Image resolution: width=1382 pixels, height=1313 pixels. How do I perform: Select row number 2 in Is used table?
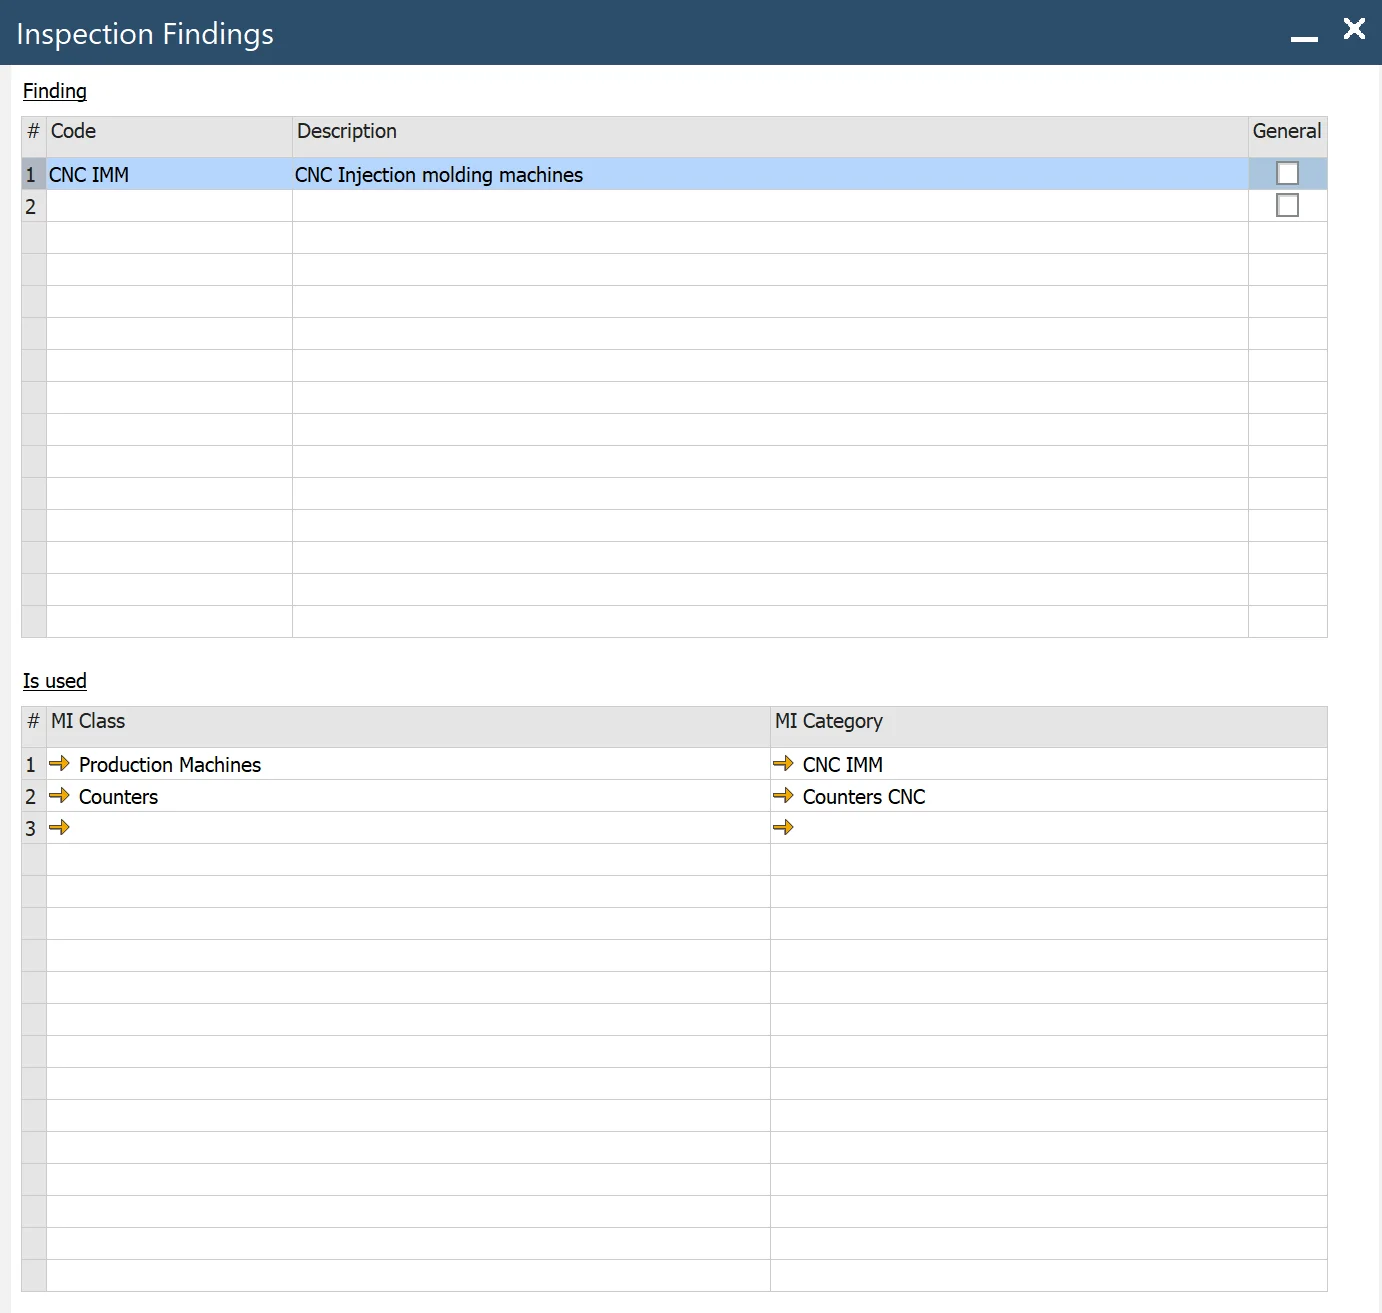click(x=32, y=797)
